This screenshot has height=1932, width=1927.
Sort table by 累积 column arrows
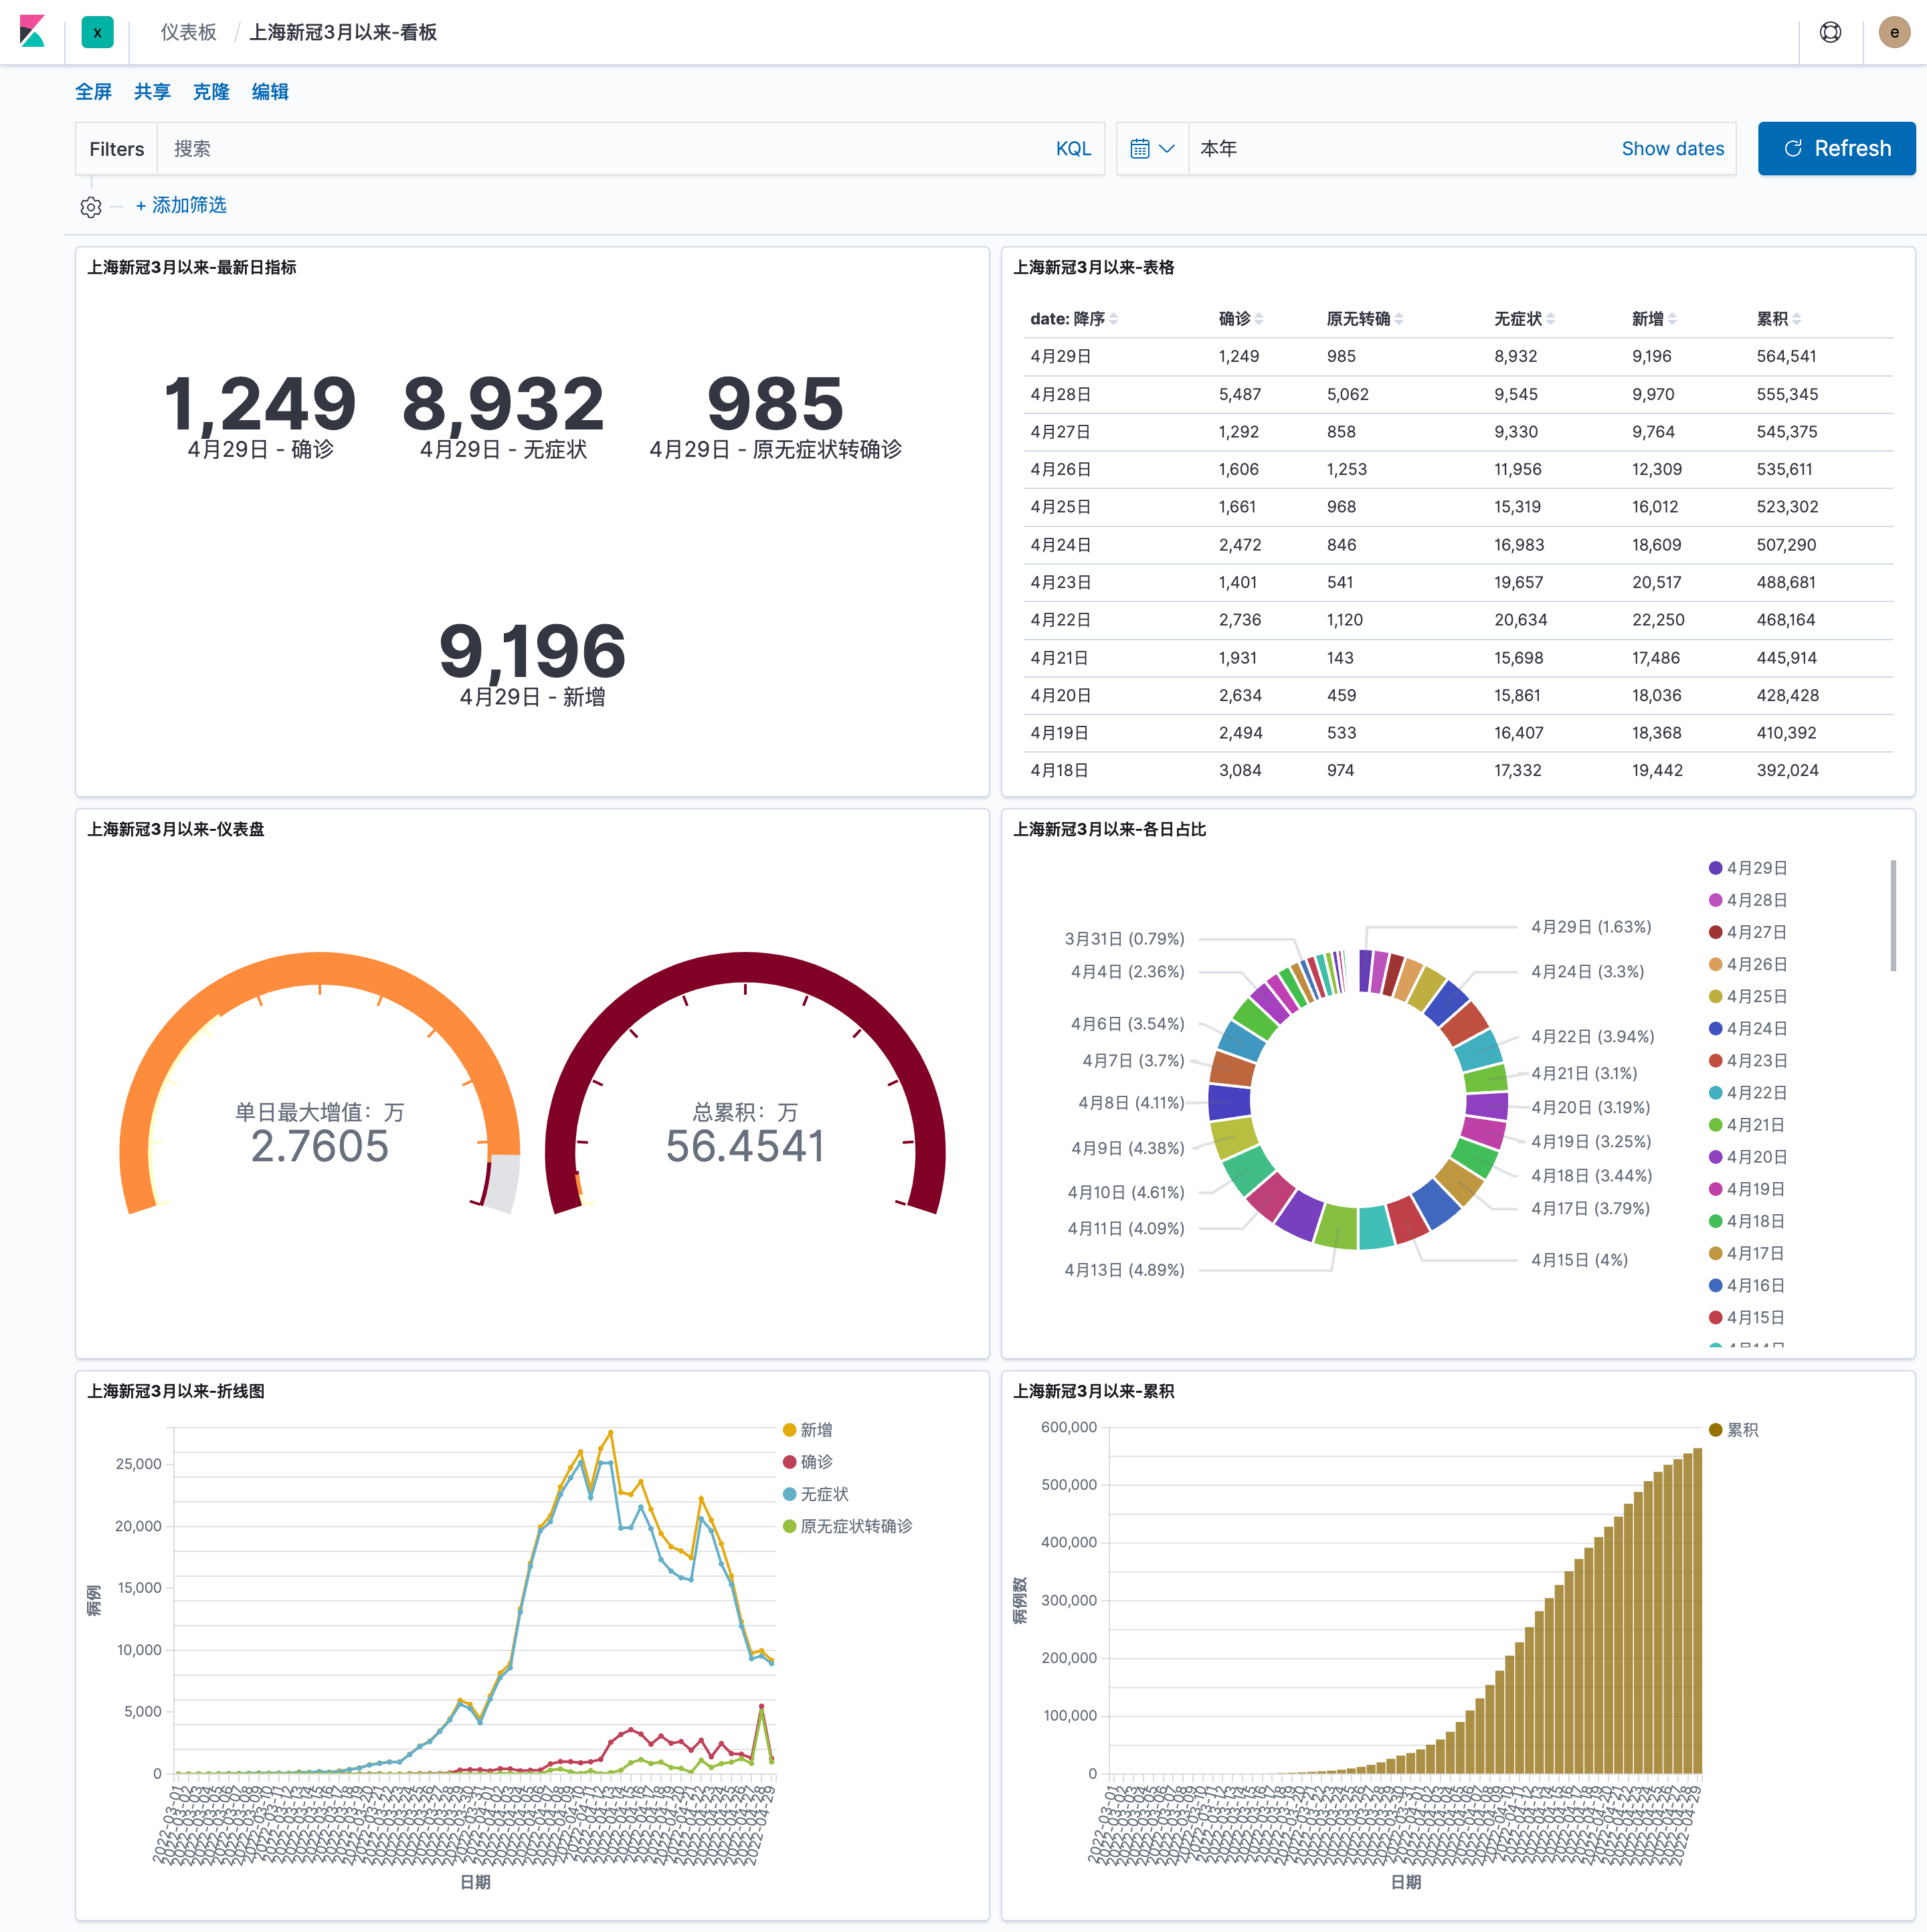click(1797, 319)
